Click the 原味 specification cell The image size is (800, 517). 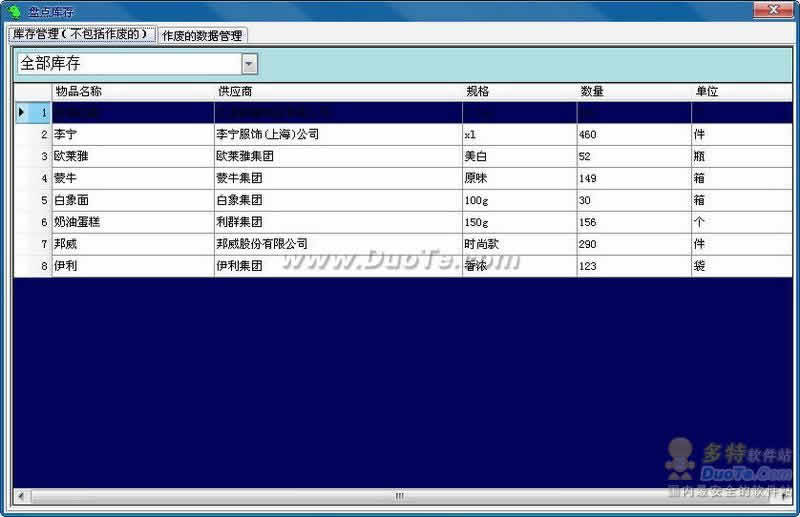pos(519,178)
